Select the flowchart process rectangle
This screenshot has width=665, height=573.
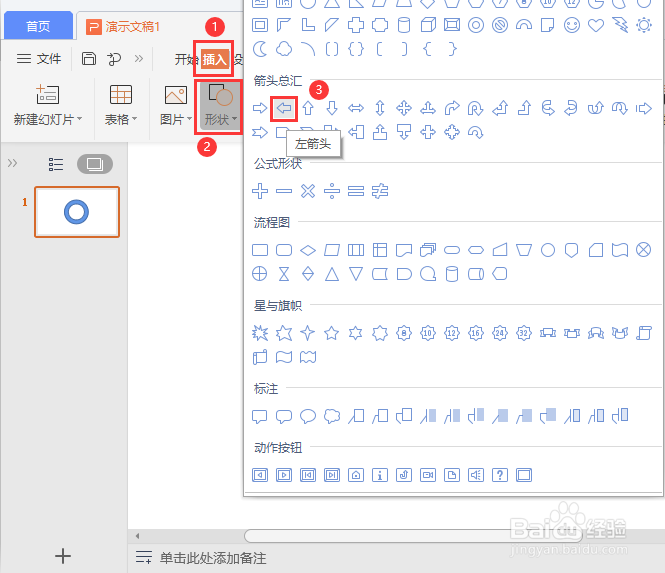pyautogui.click(x=260, y=250)
